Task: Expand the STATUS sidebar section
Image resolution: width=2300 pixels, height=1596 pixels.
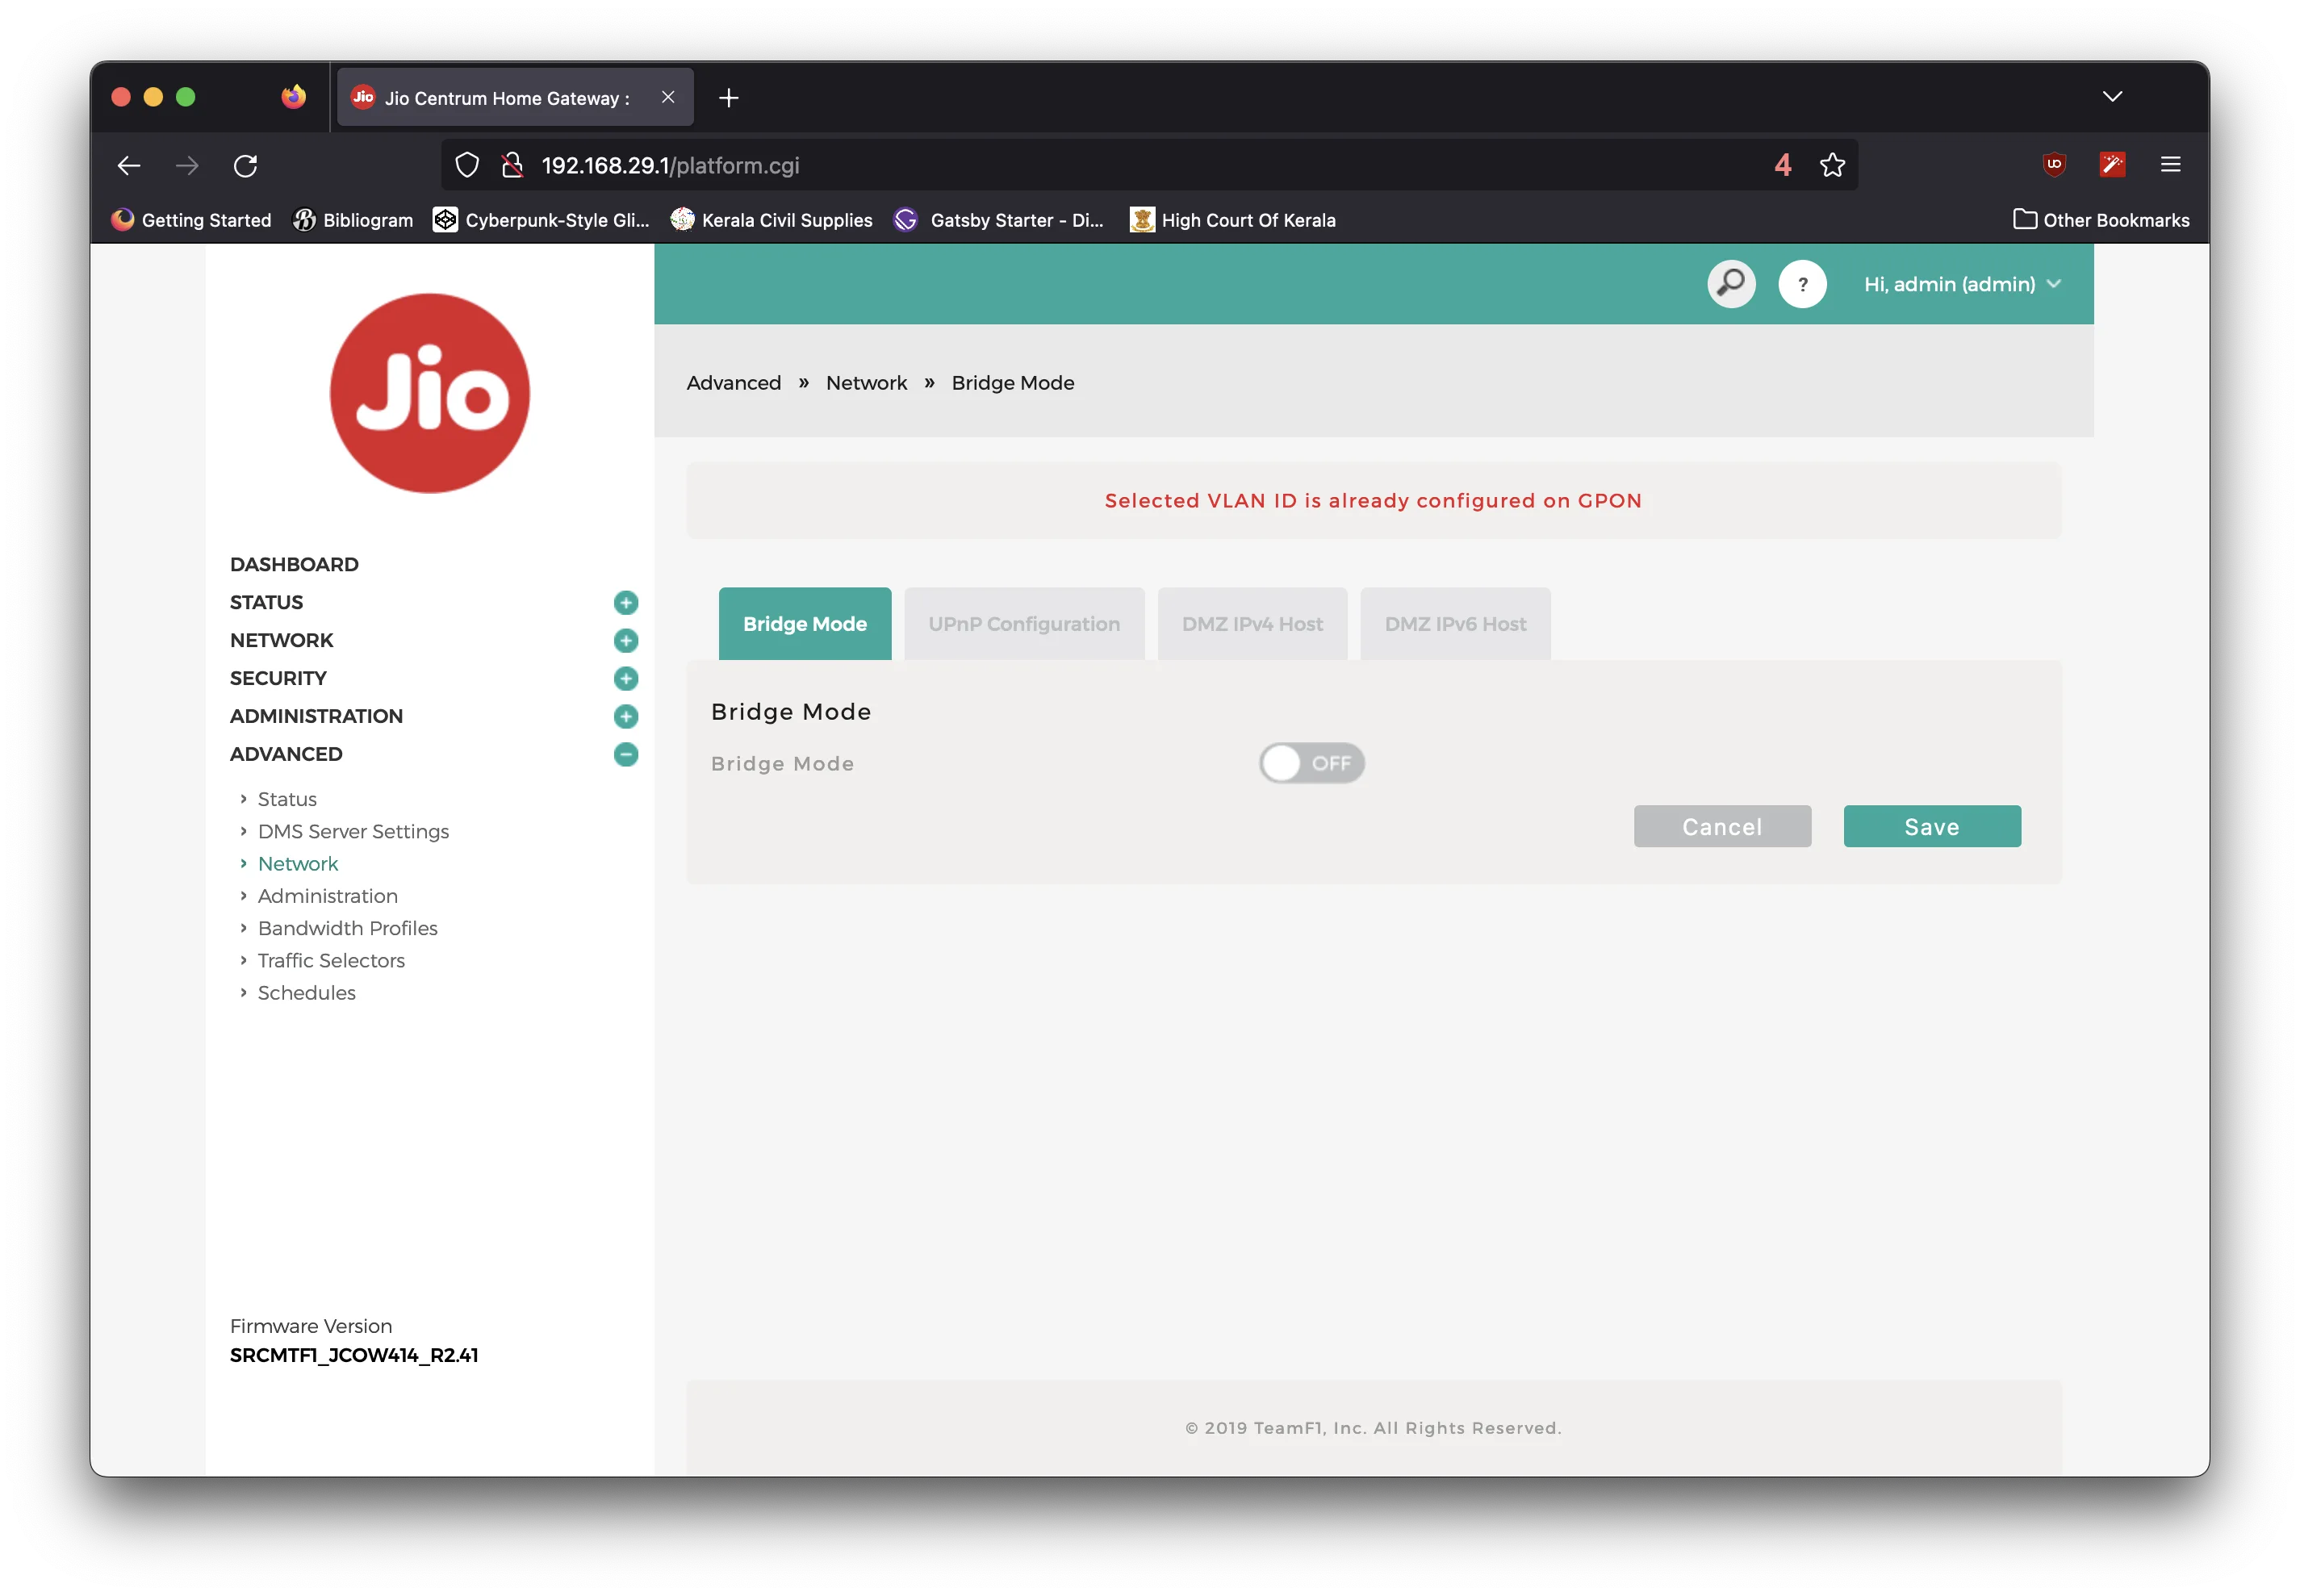Action: pos(626,602)
